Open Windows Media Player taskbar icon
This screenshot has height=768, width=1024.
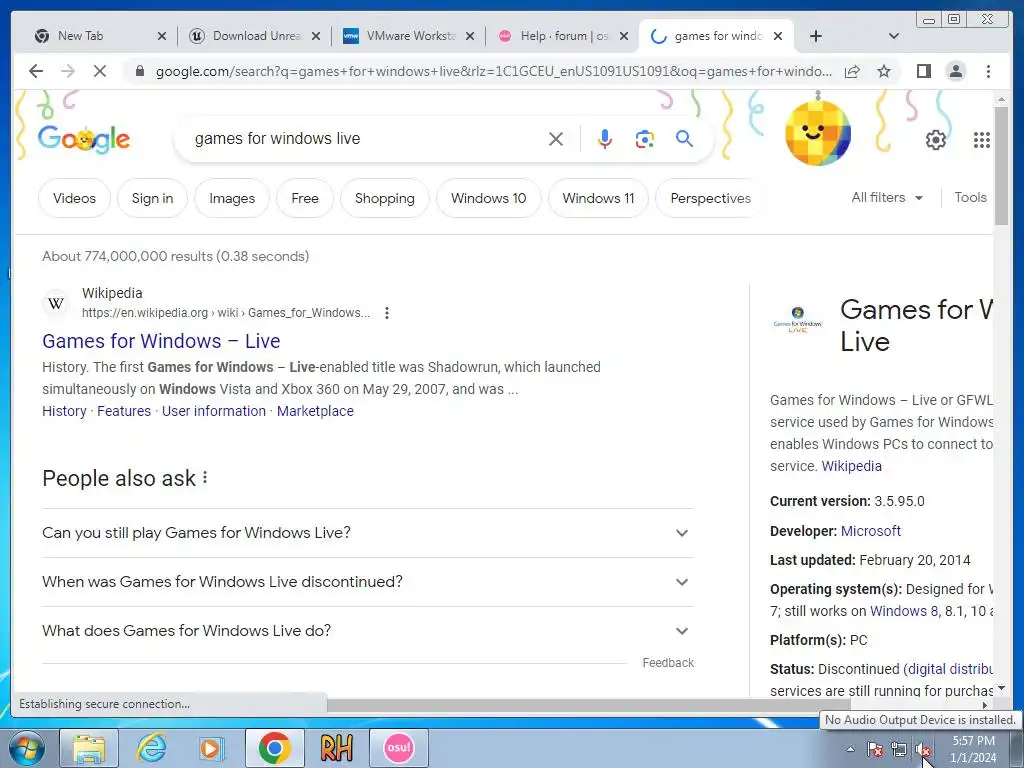(211, 748)
